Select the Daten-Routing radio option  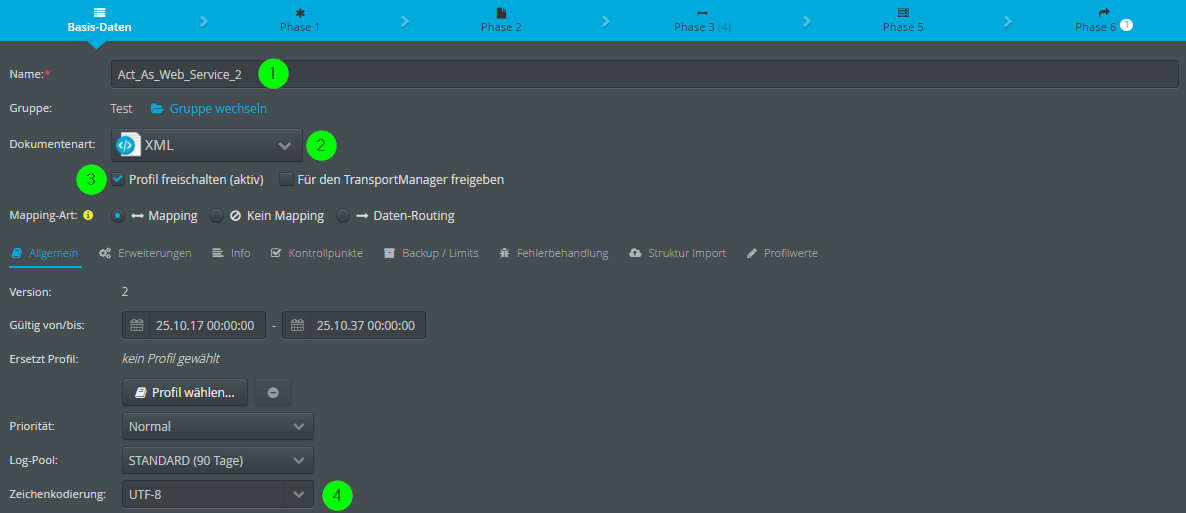(343, 216)
